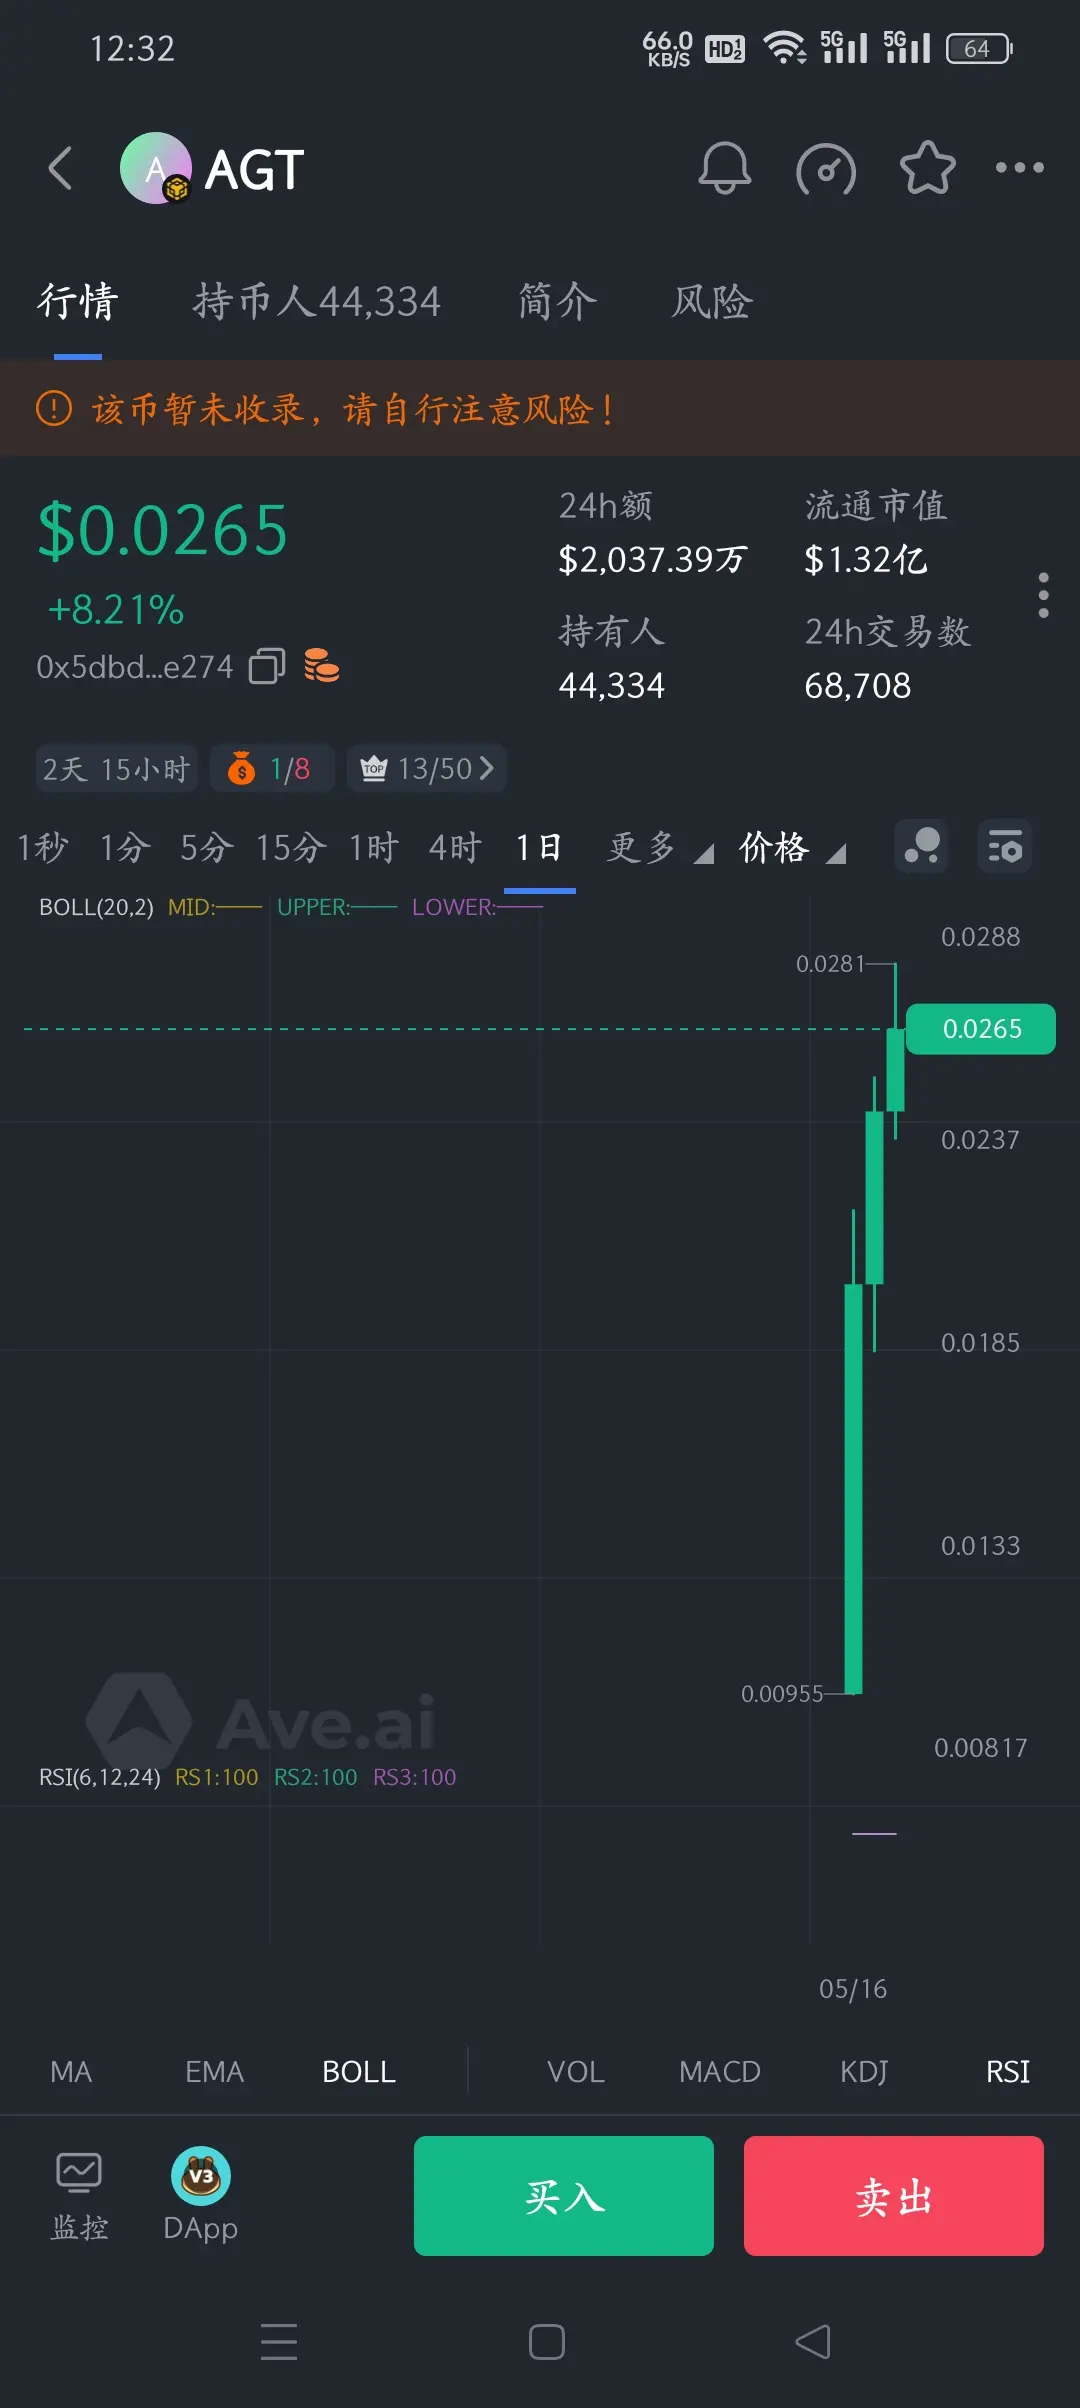Open the top-right three-dot menu
Image resolution: width=1080 pixels, height=2408 pixels.
click(x=1019, y=168)
